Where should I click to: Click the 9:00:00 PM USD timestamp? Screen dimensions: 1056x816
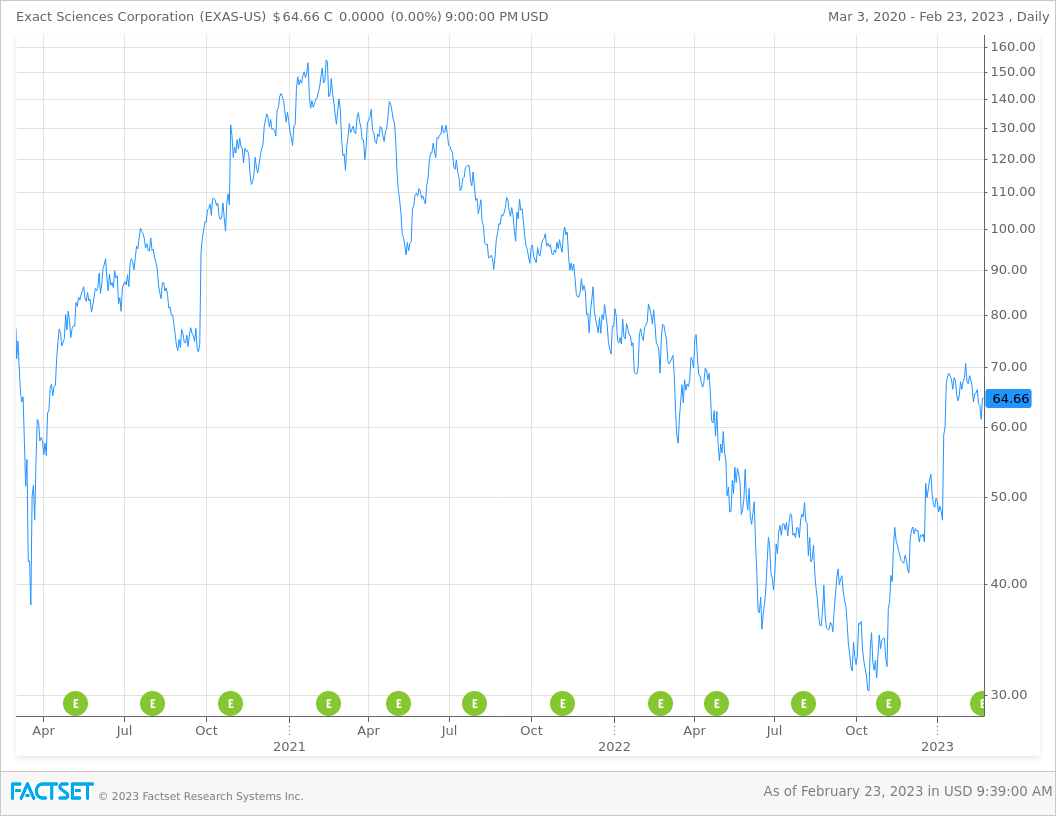[x=496, y=17]
